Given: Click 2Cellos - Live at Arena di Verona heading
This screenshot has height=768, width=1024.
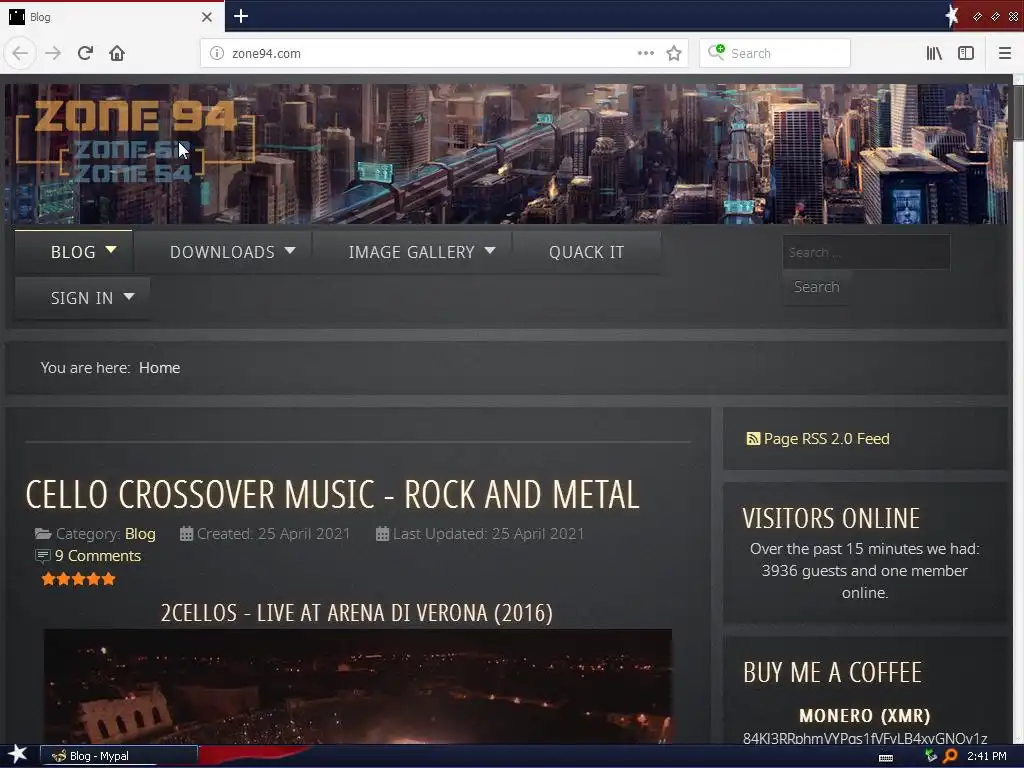Looking at the screenshot, I should (357, 613).
